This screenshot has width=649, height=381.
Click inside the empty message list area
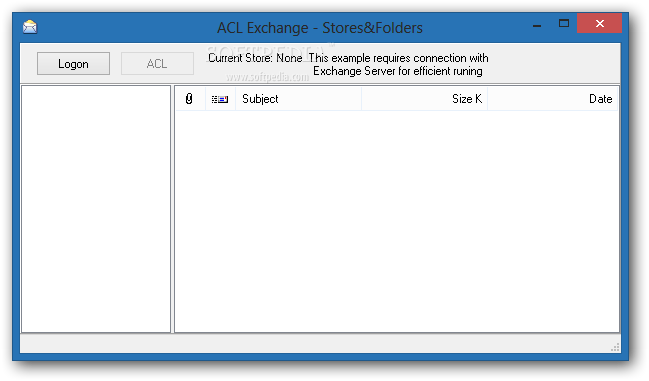pos(397,221)
